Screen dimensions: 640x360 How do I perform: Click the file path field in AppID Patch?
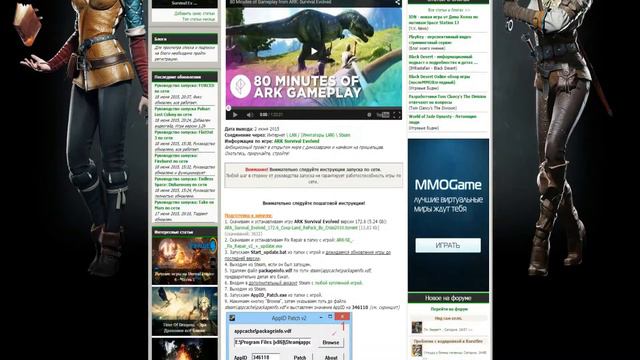click(274, 342)
